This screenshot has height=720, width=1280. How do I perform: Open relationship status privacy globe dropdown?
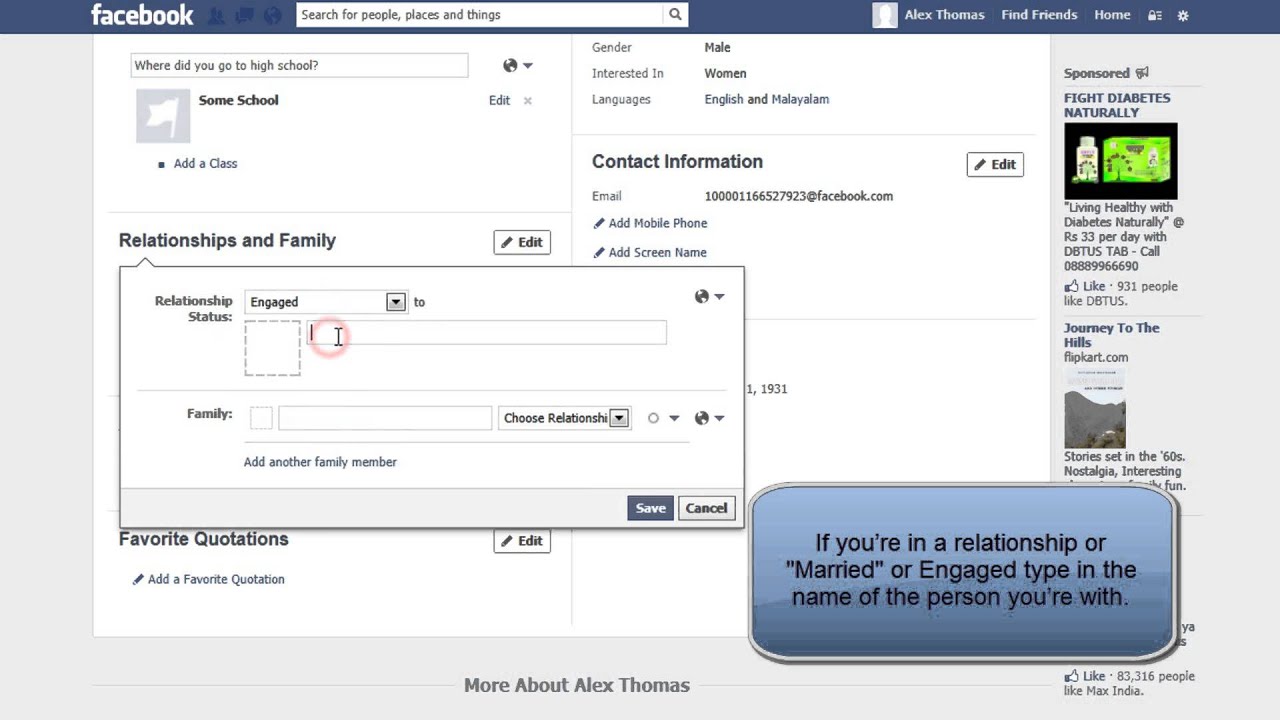pos(709,296)
